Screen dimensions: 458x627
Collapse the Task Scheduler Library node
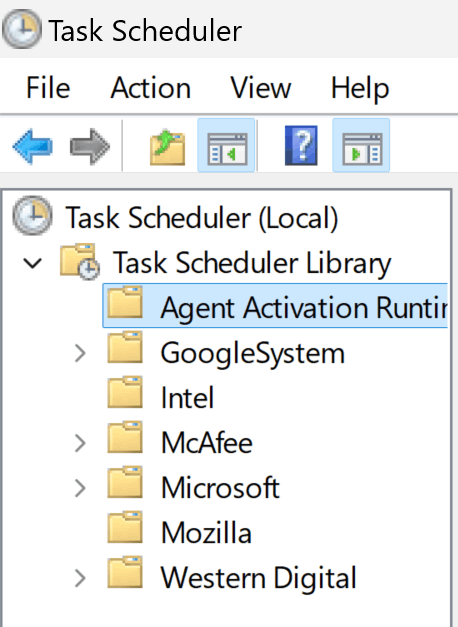point(33,263)
